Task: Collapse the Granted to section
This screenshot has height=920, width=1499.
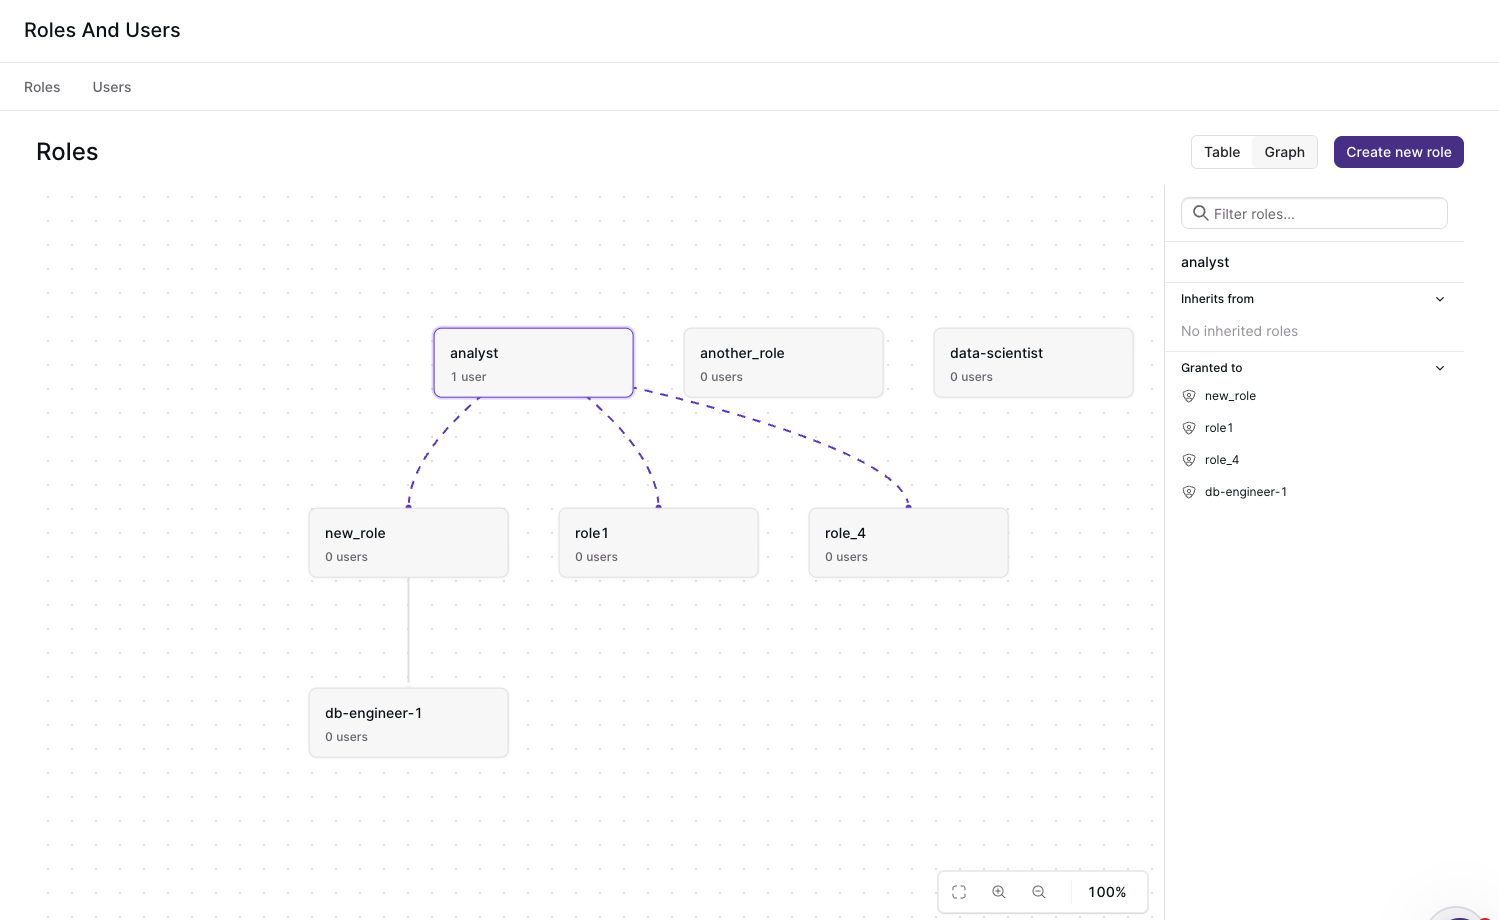Action: (x=1439, y=367)
